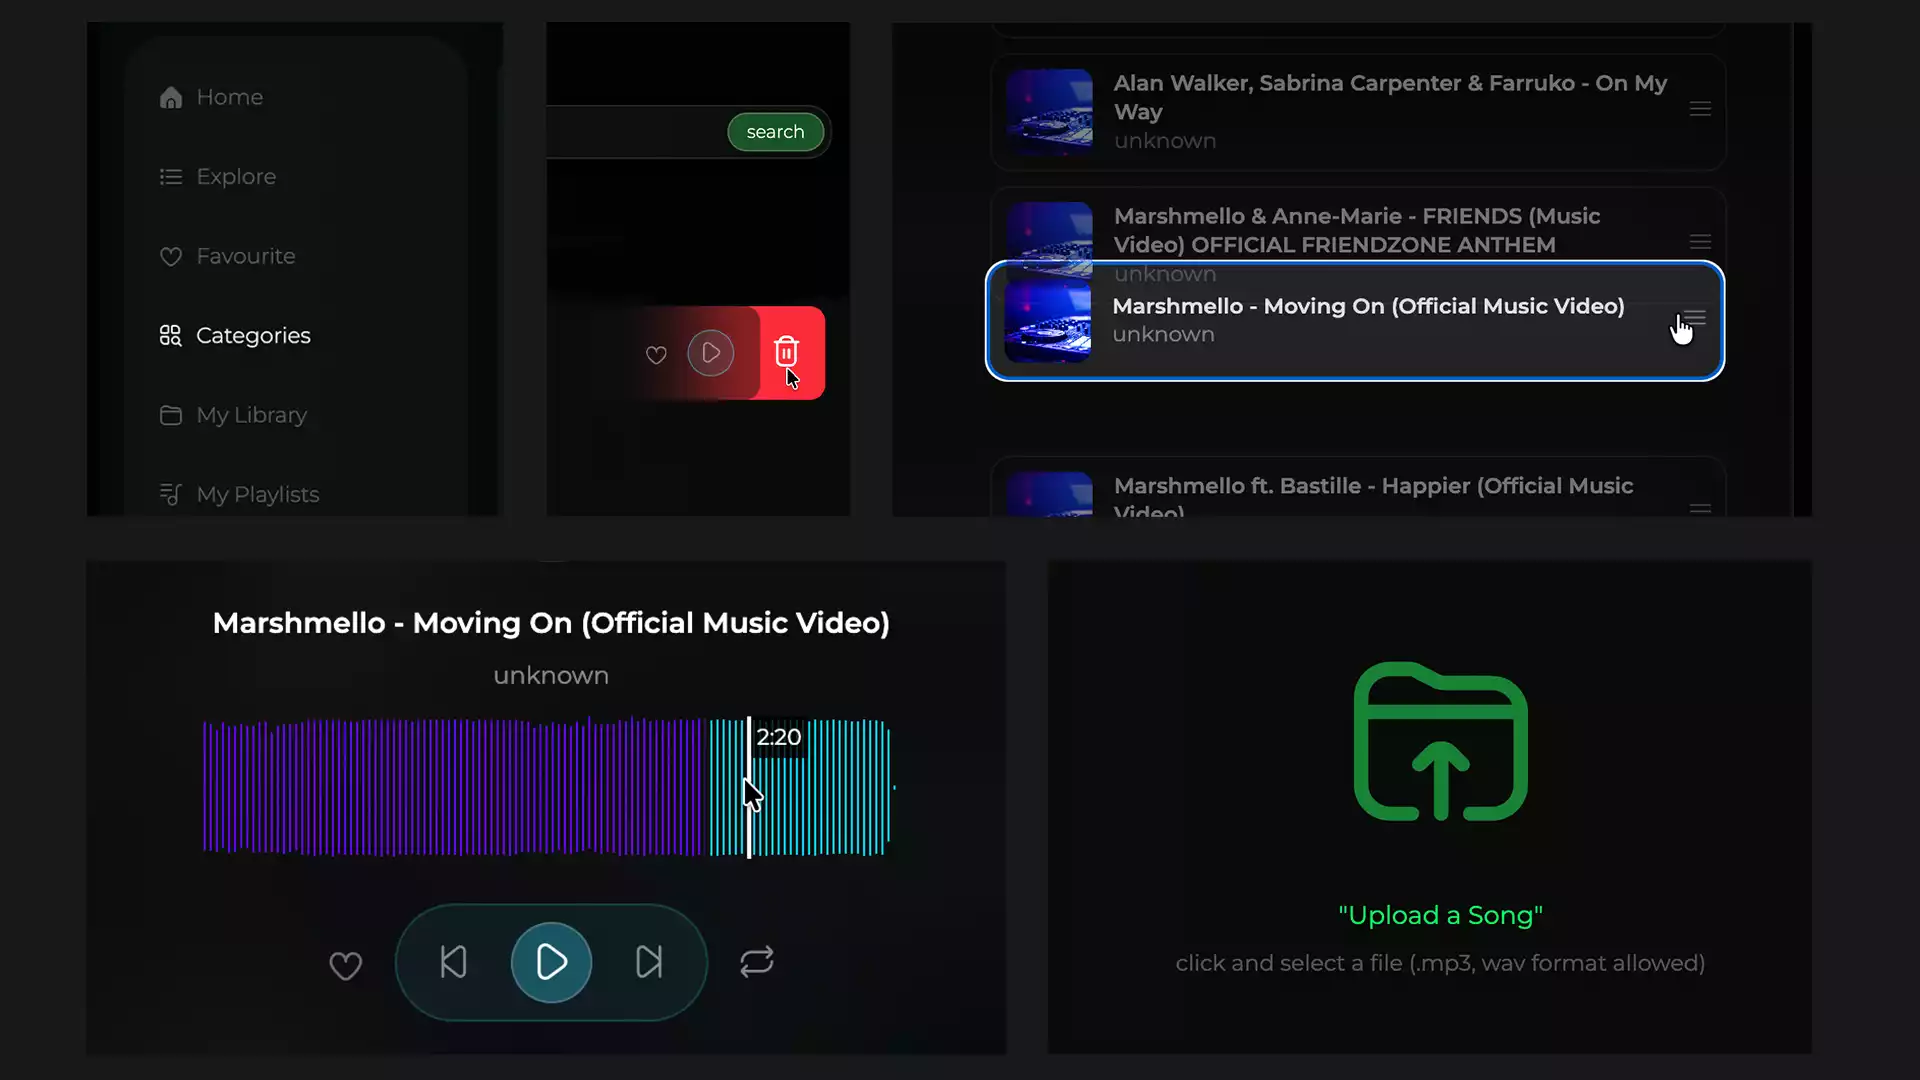Click the player title Marshmello - Moving On

(551, 623)
